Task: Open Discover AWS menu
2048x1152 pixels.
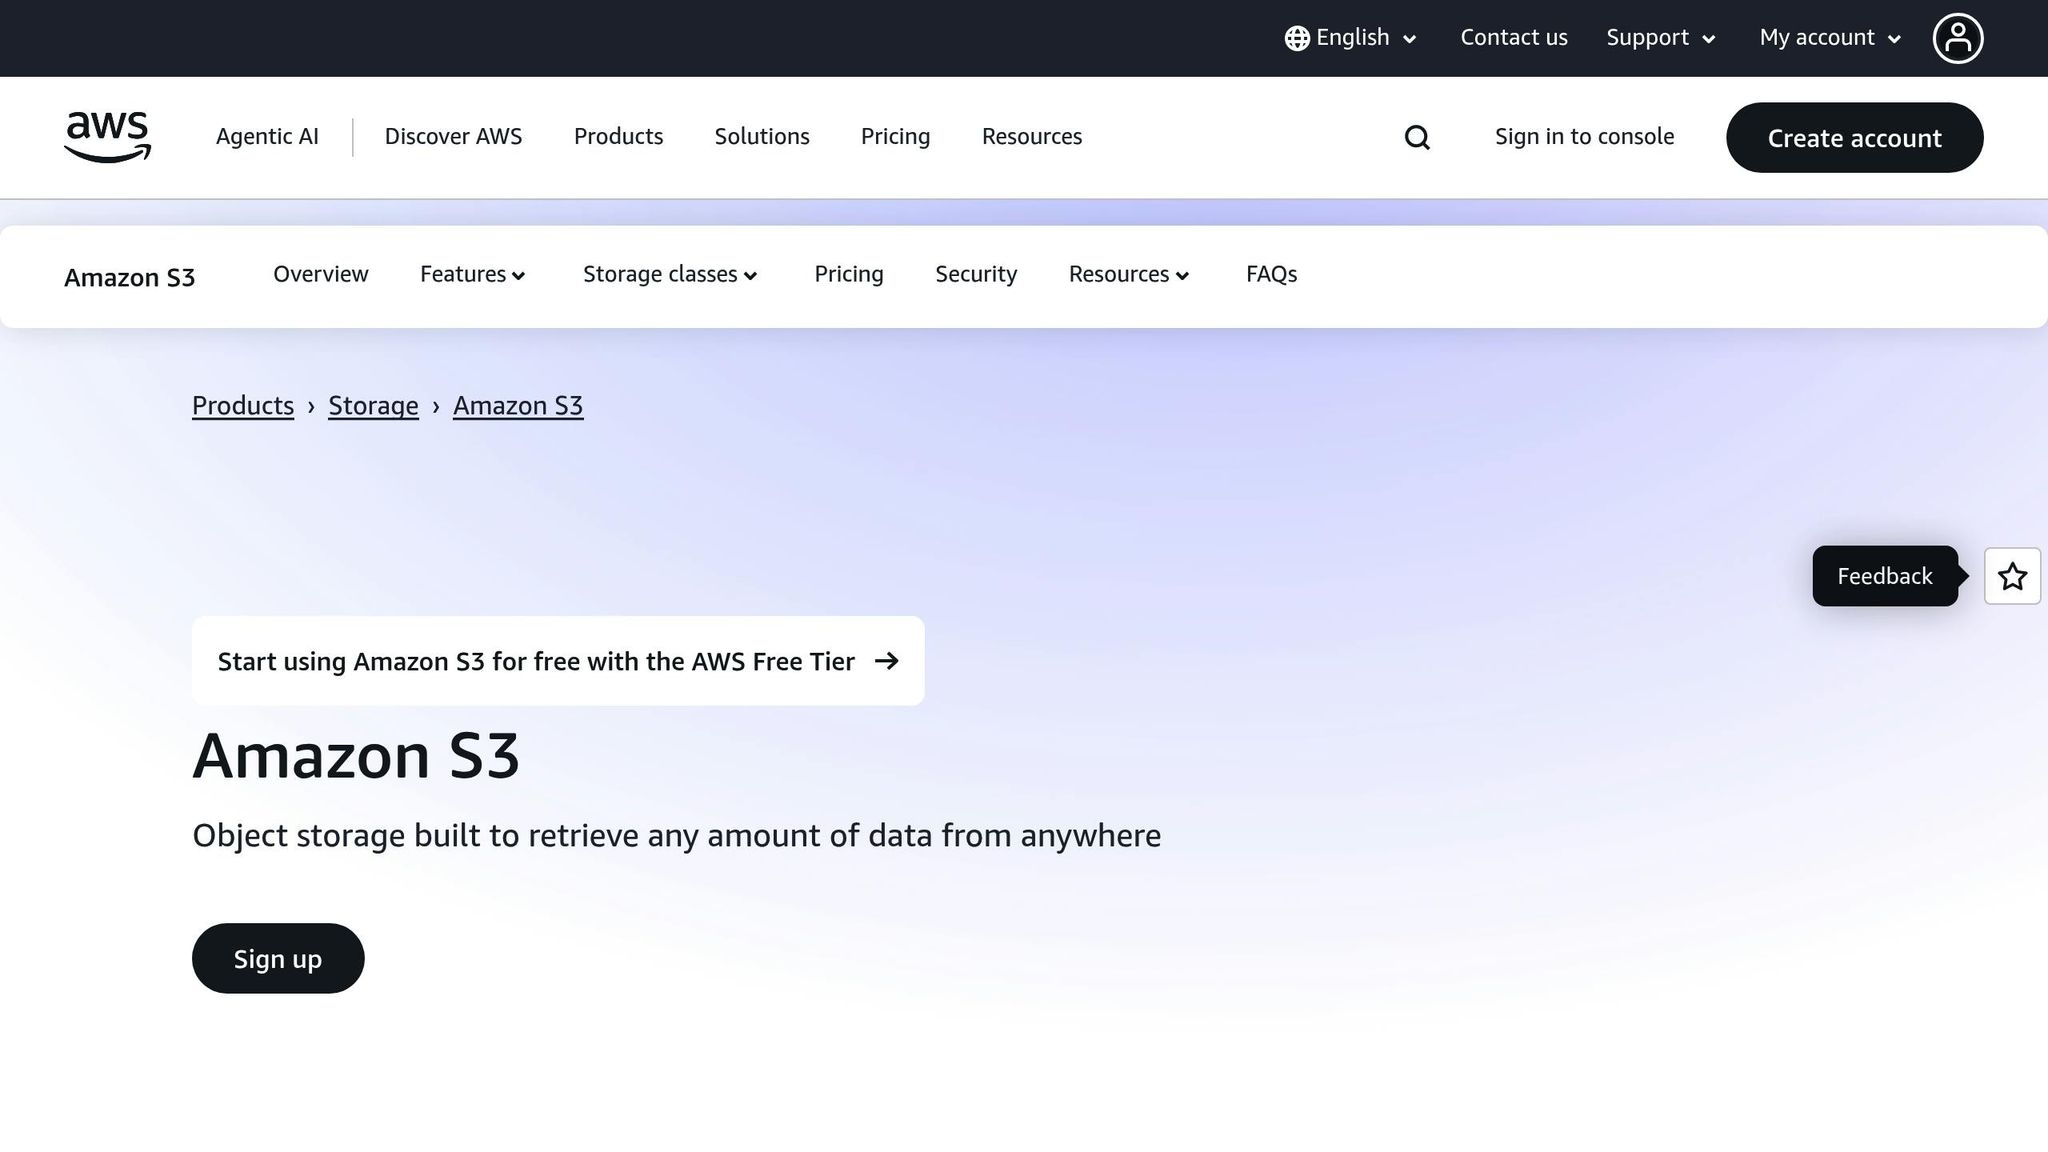Action: click(x=453, y=137)
